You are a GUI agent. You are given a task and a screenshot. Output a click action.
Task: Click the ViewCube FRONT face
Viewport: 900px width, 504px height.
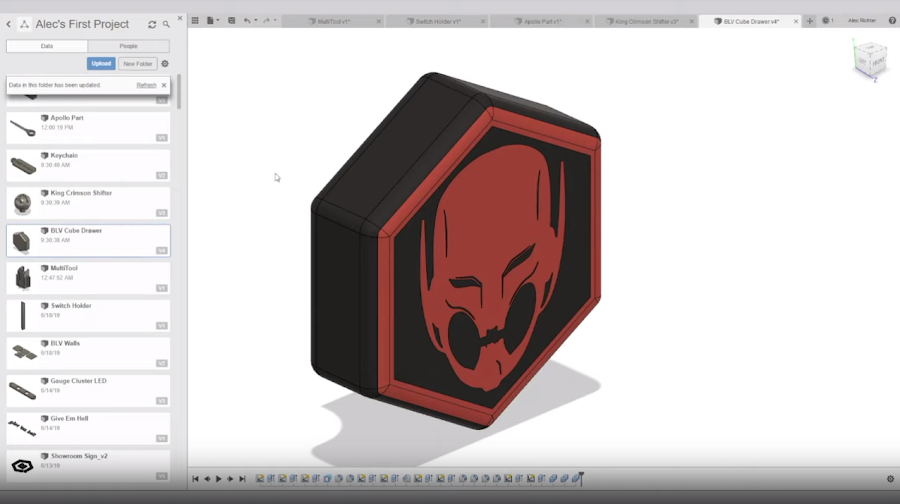[x=877, y=62]
